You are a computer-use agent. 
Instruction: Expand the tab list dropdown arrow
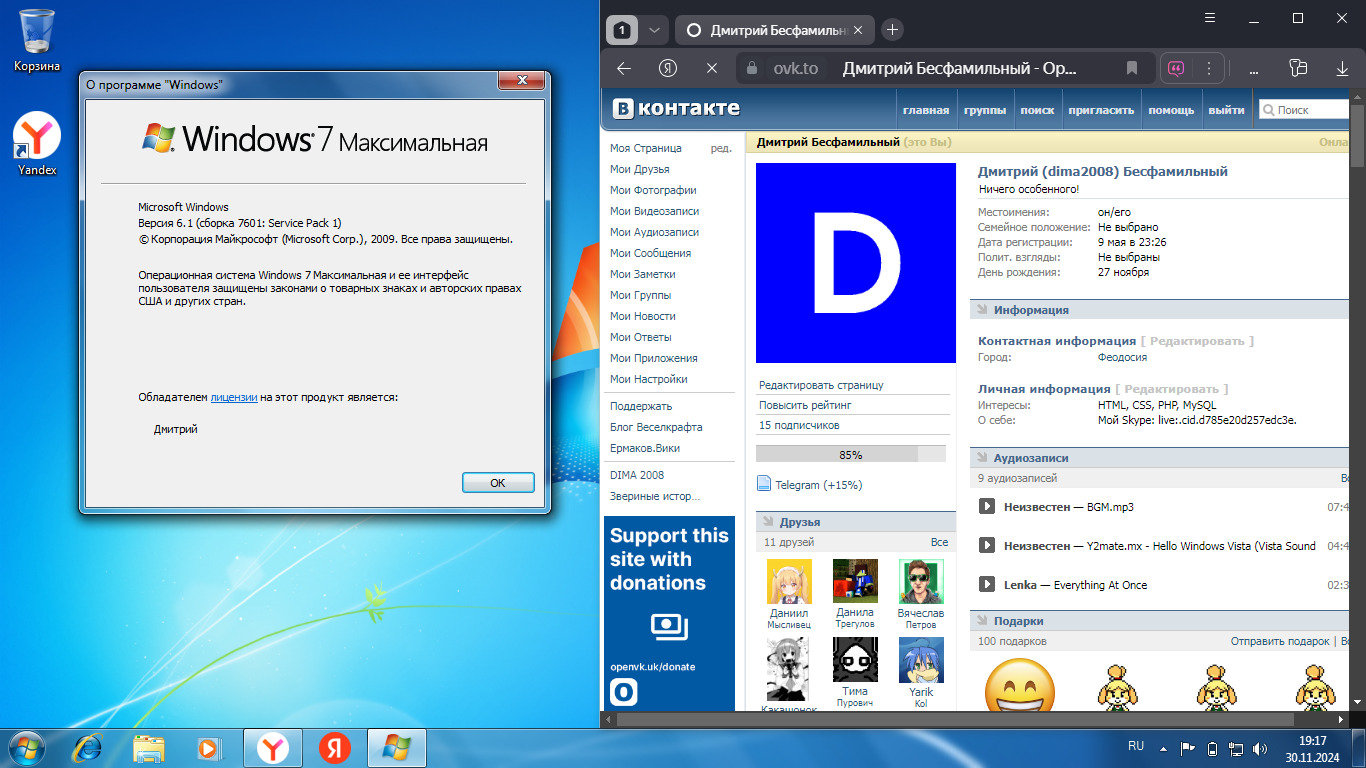[654, 30]
